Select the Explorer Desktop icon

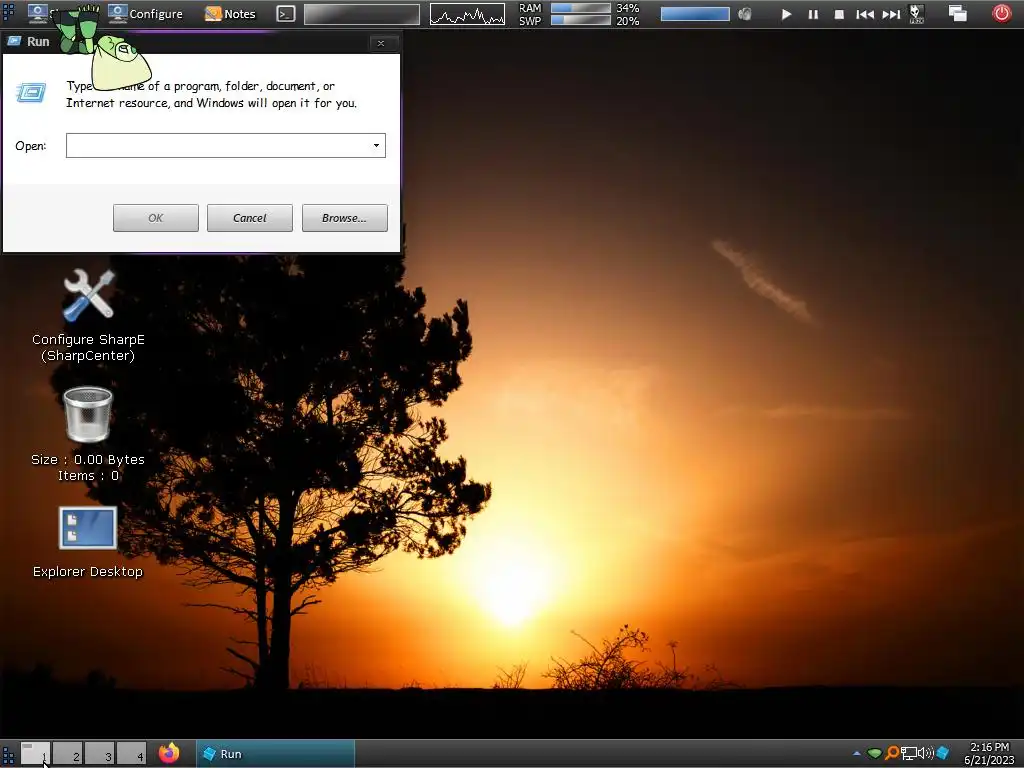pos(88,542)
